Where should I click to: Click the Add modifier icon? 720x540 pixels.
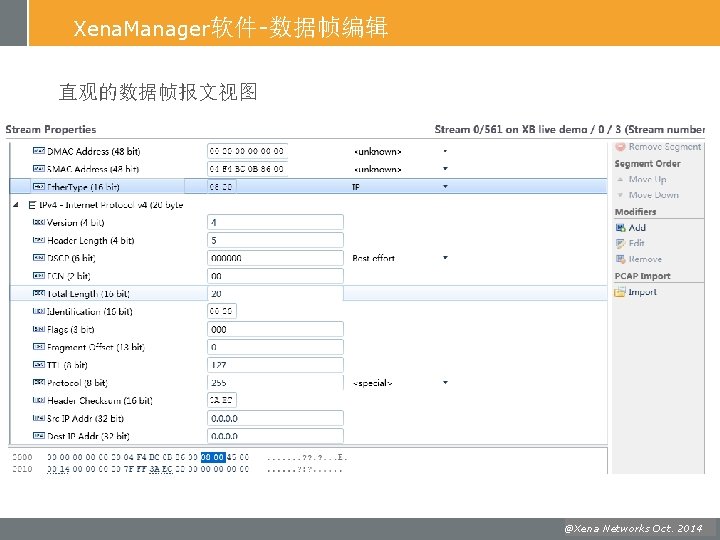point(620,227)
